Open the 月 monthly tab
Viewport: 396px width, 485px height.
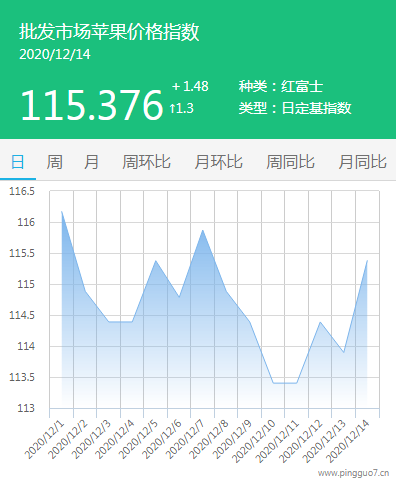[91, 162]
